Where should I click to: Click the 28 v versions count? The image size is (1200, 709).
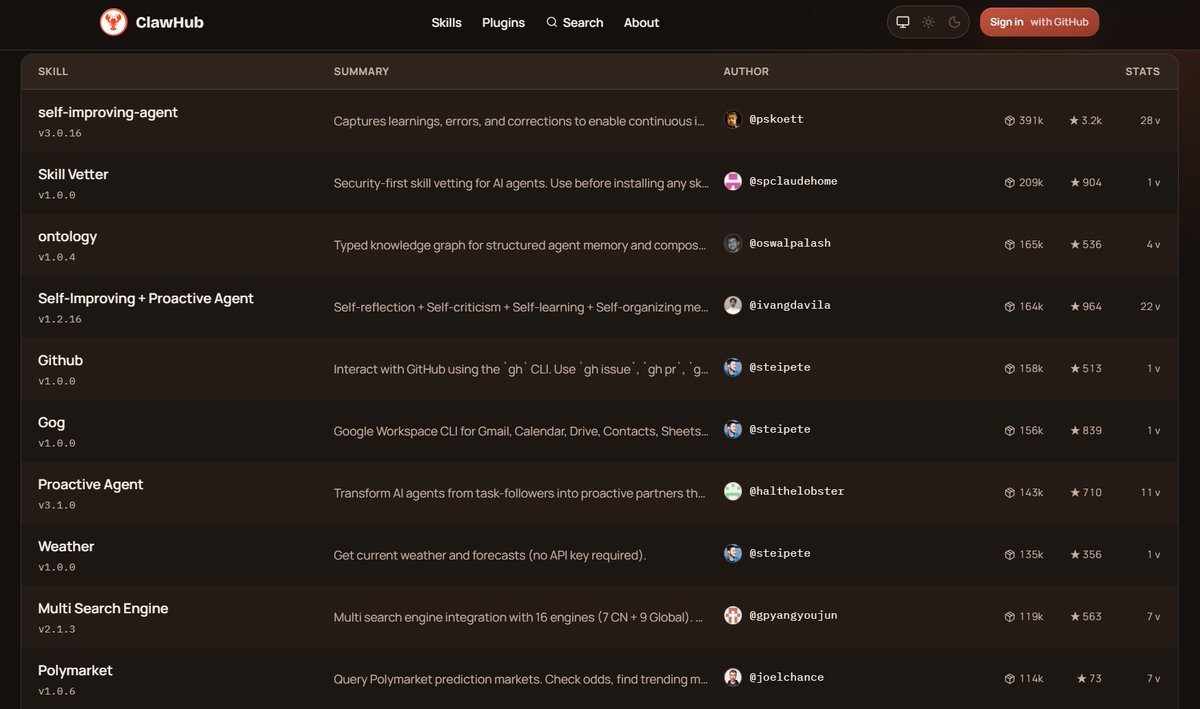click(1150, 121)
